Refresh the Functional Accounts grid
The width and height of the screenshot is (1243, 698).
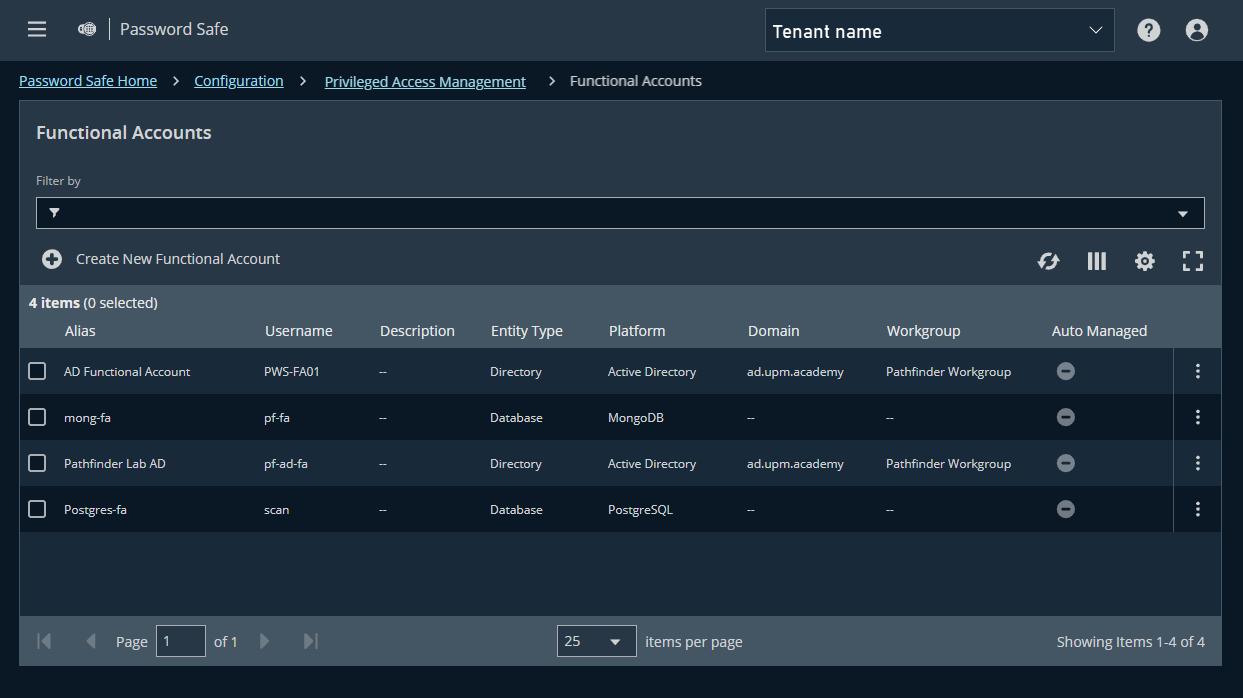1048,261
